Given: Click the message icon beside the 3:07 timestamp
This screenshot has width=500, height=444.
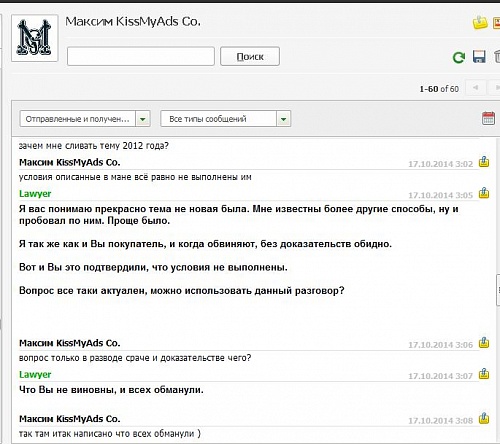Looking at the screenshot, I should pyautogui.click(x=484, y=374).
